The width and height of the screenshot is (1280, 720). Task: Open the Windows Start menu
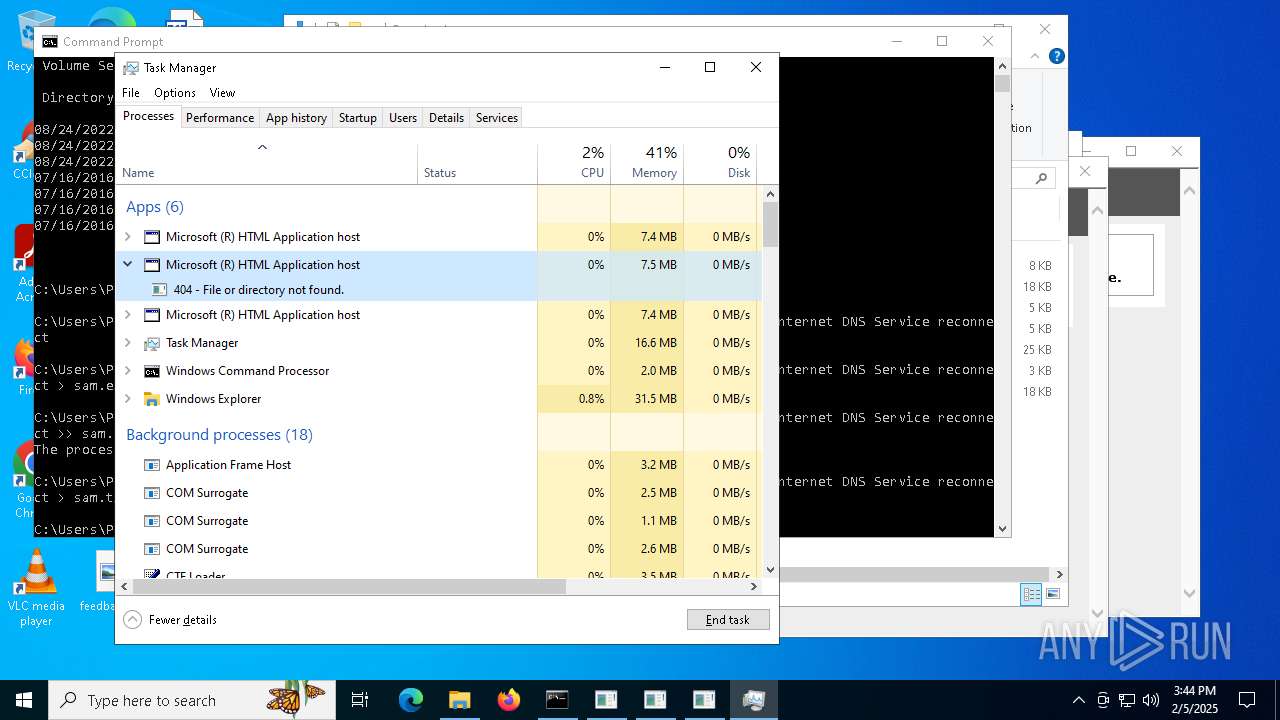pyautogui.click(x=24, y=700)
